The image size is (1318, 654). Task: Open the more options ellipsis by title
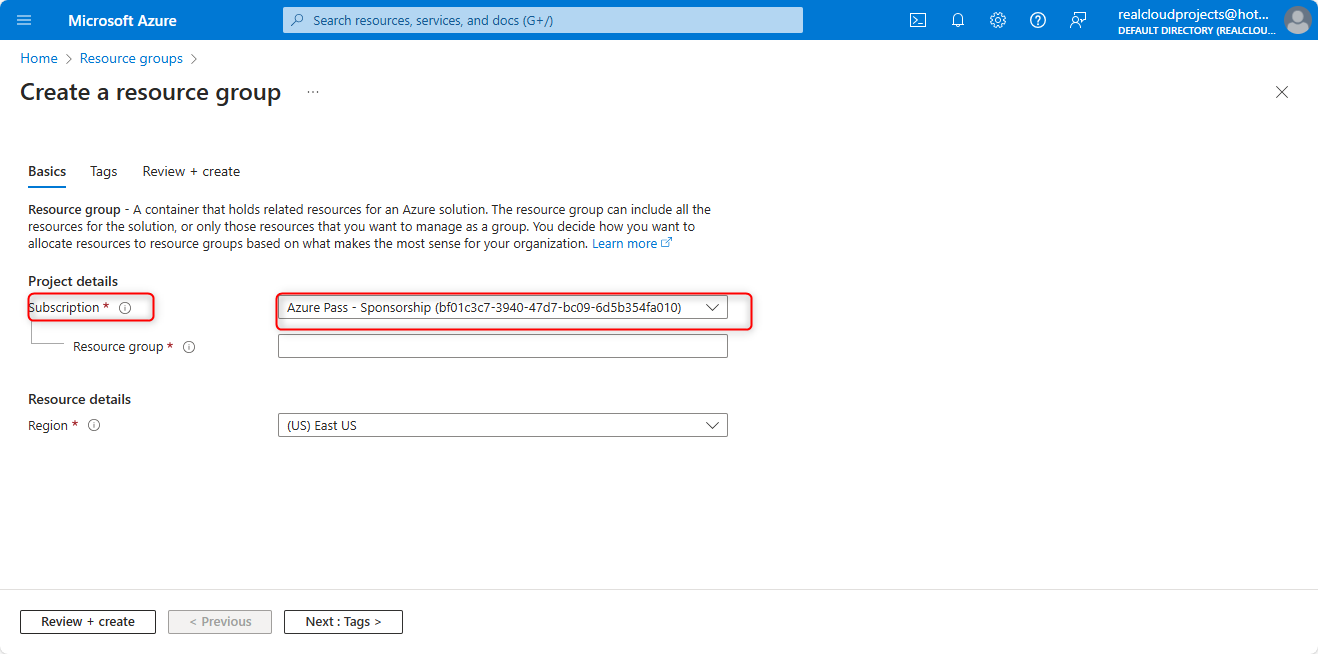click(x=313, y=92)
